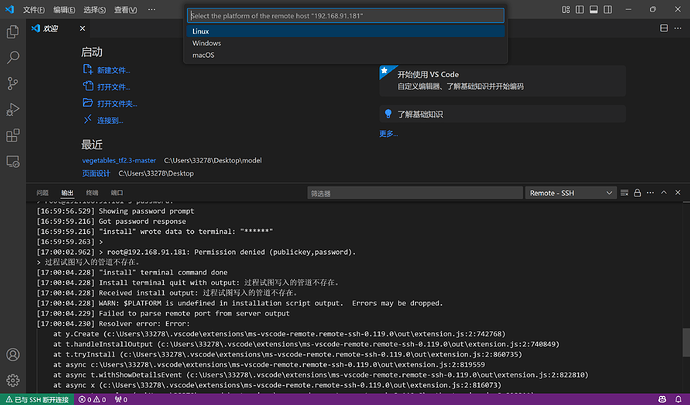Screen dimensions: 690x405
Task: Open the 开始使用 VS Code walkthrough
Action: (503, 81)
